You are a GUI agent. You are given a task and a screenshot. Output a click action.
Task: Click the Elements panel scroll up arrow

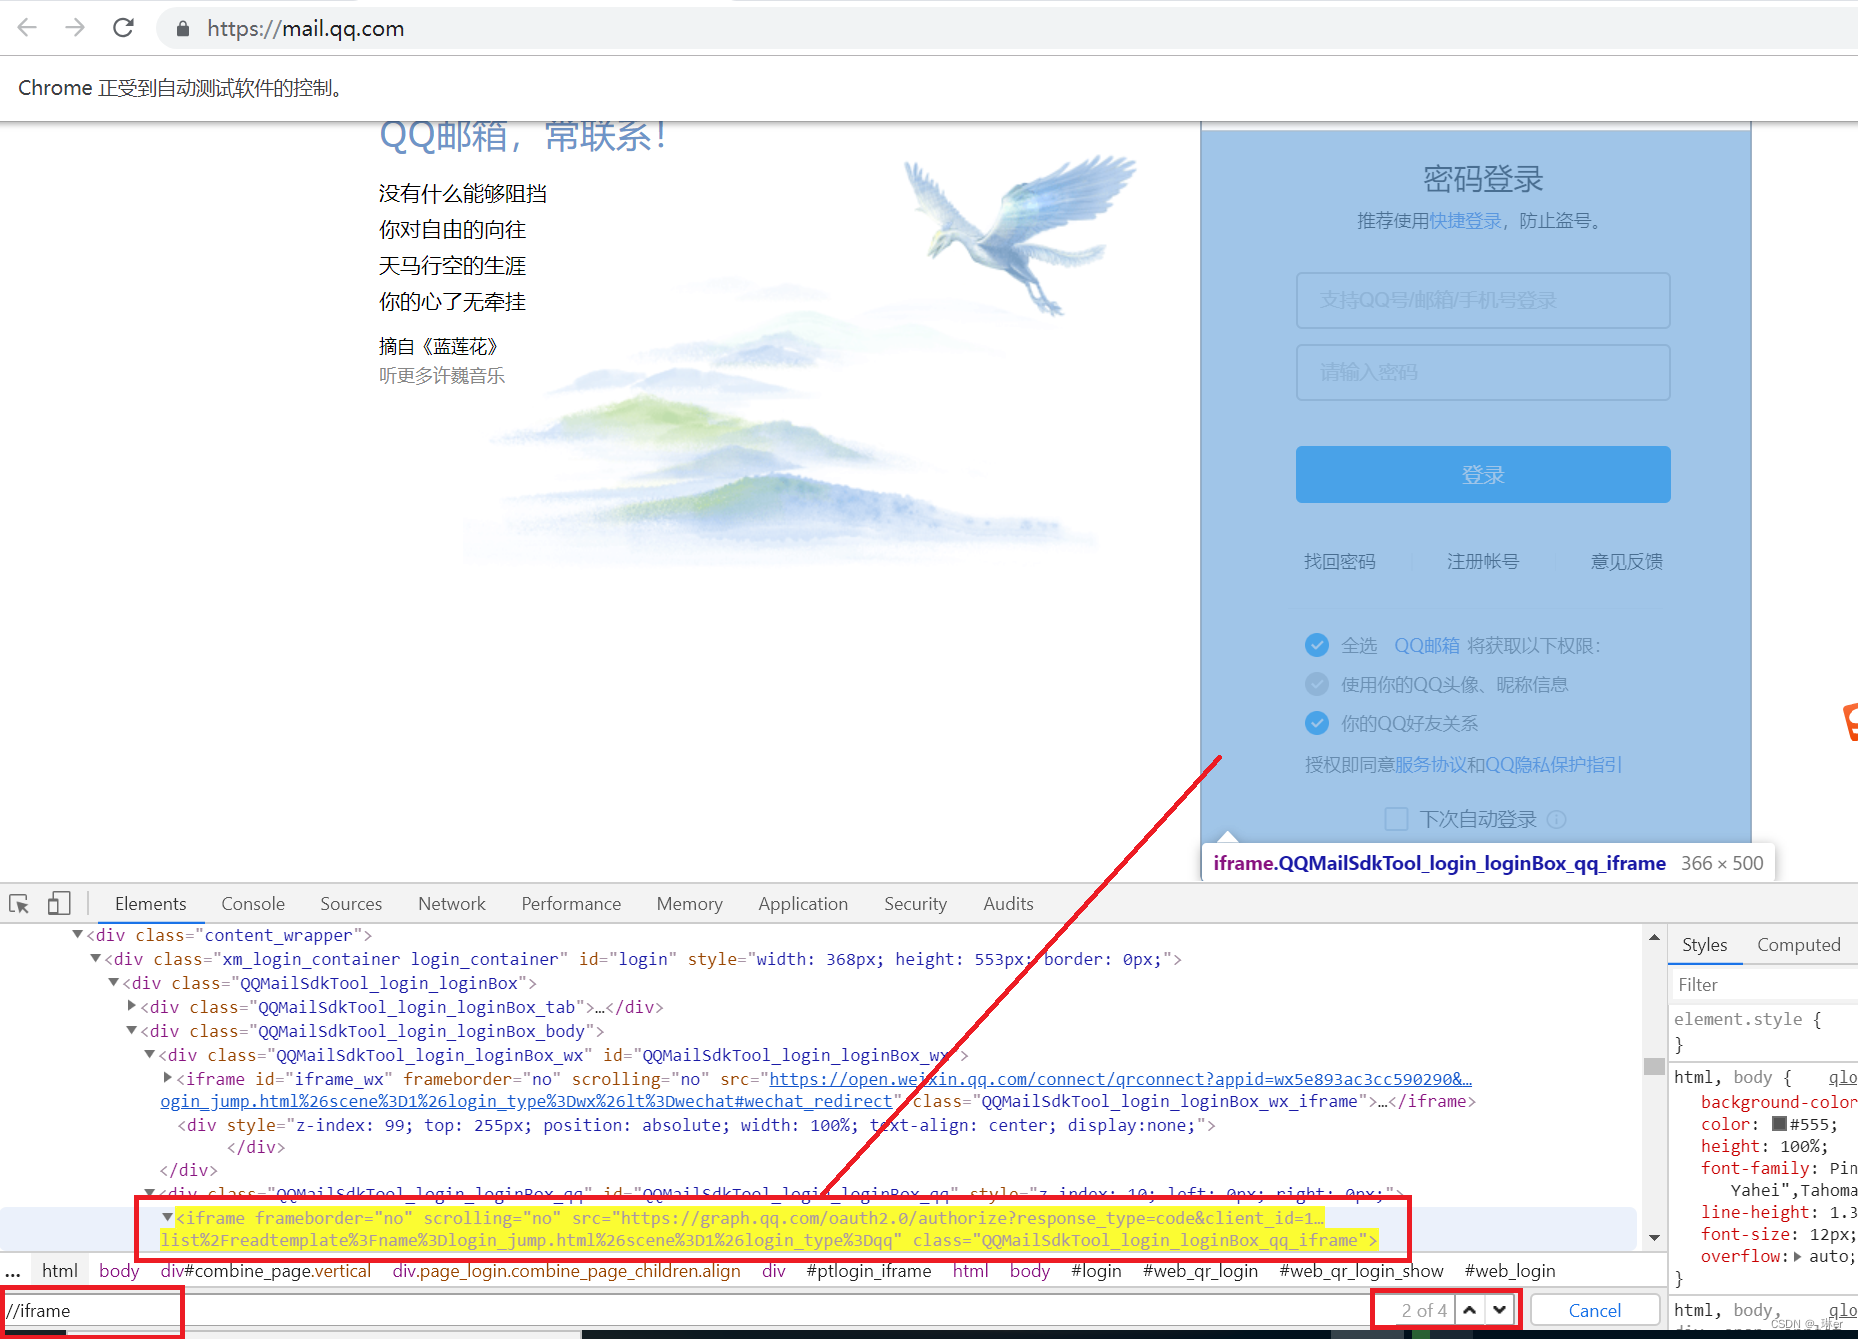coord(1654,937)
